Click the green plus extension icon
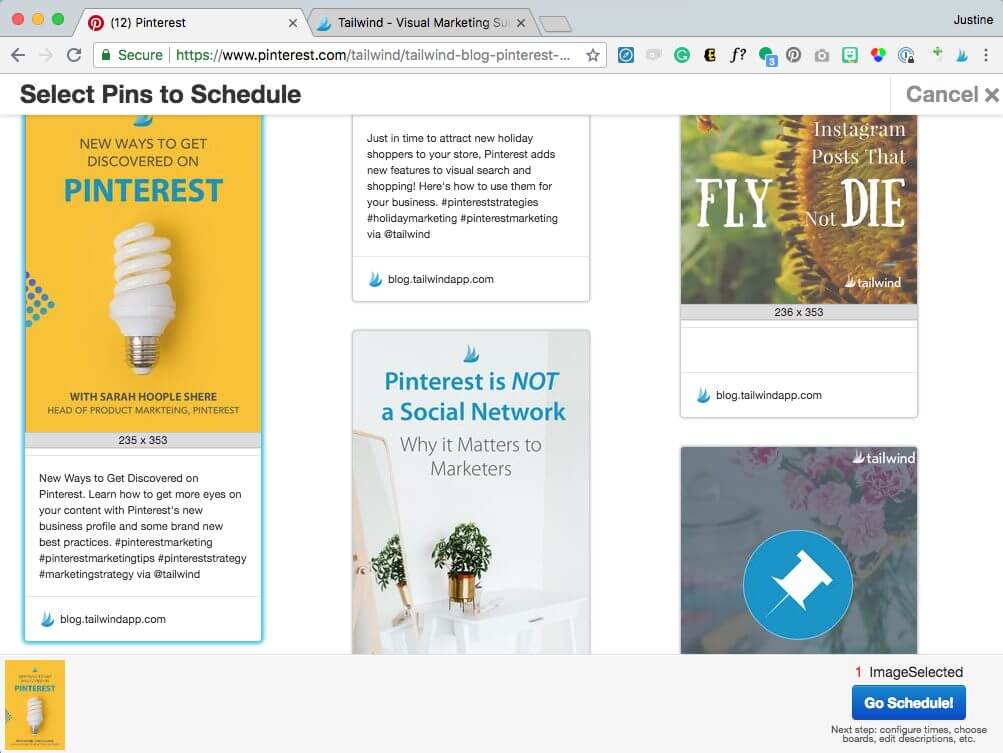This screenshot has width=1003, height=753. coord(936,52)
